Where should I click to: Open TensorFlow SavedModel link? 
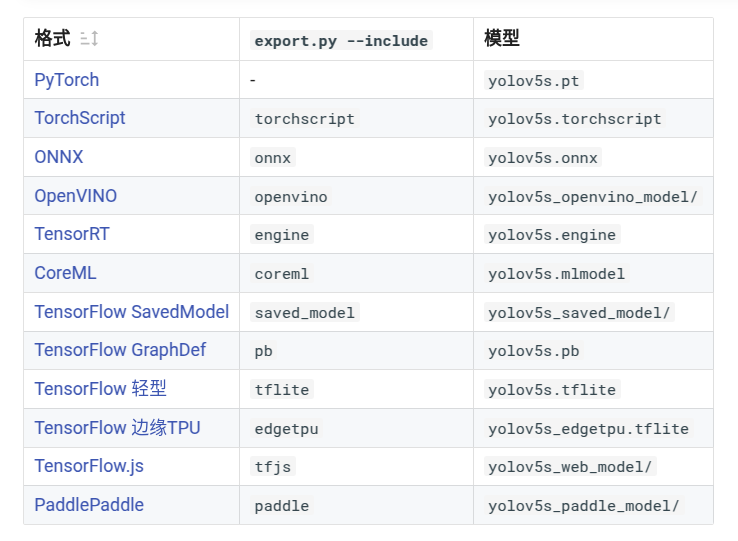pyautogui.click(x=132, y=312)
